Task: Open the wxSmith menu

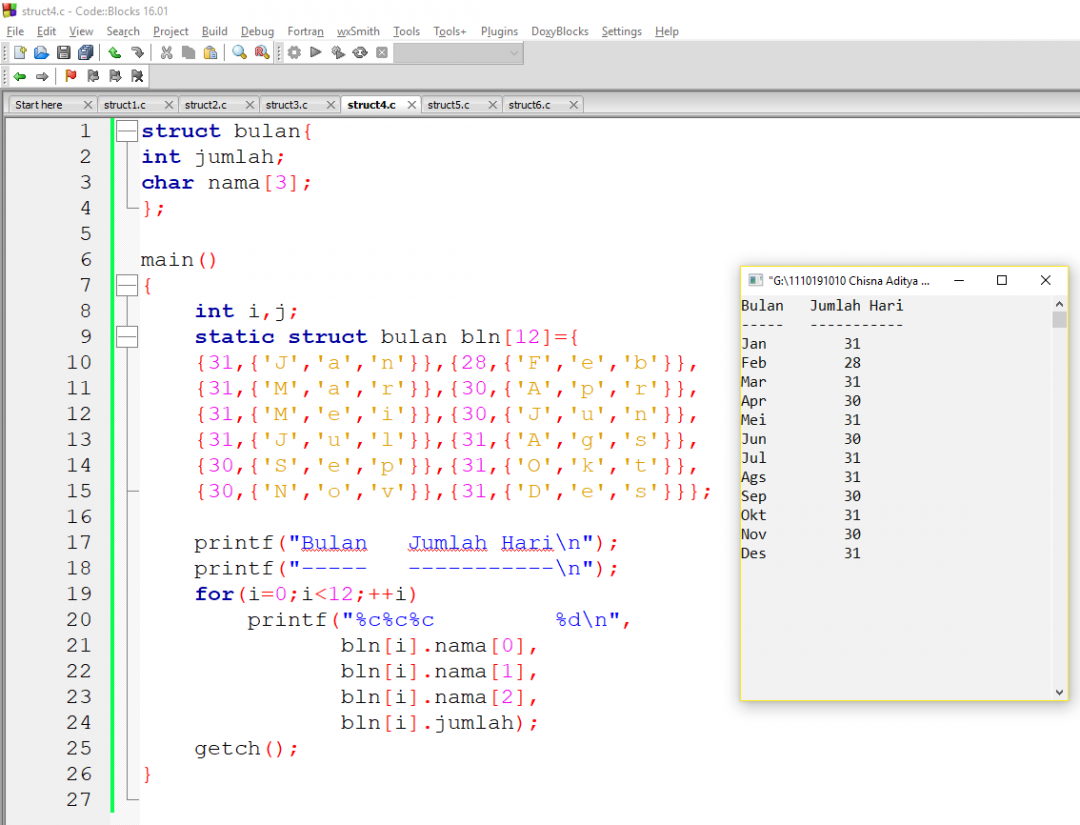Action: coord(358,31)
